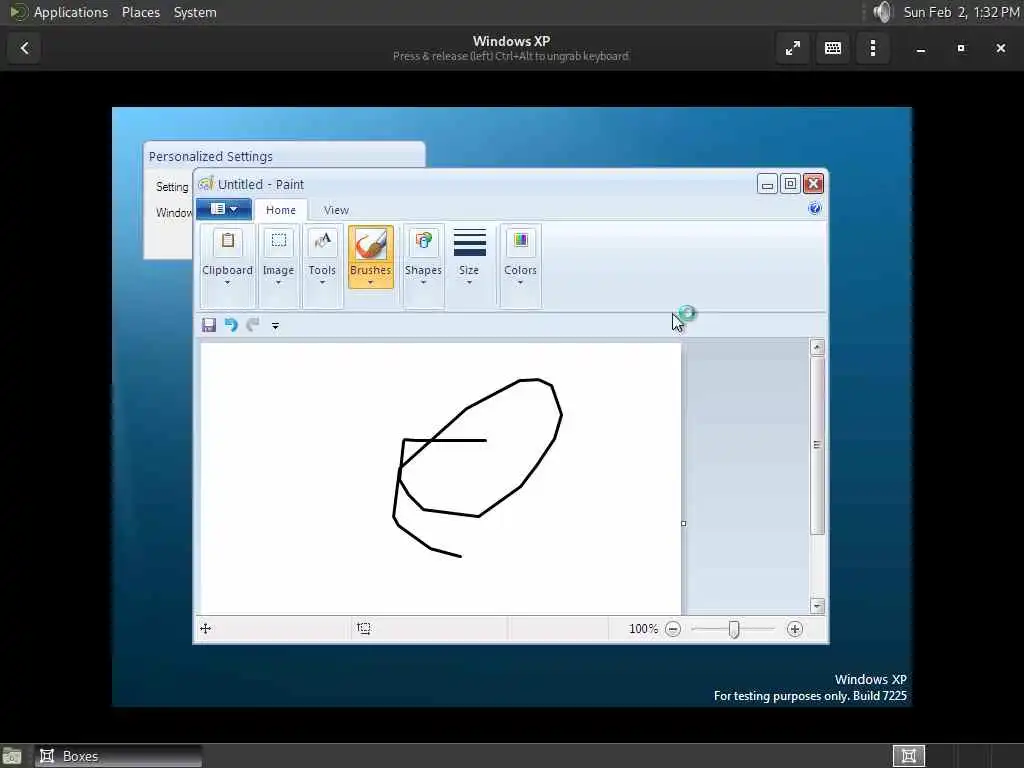Image resolution: width=1024 pixels, height=768 pixels.
Task: Select the Brushes tool button
Action: coord(370,257)
